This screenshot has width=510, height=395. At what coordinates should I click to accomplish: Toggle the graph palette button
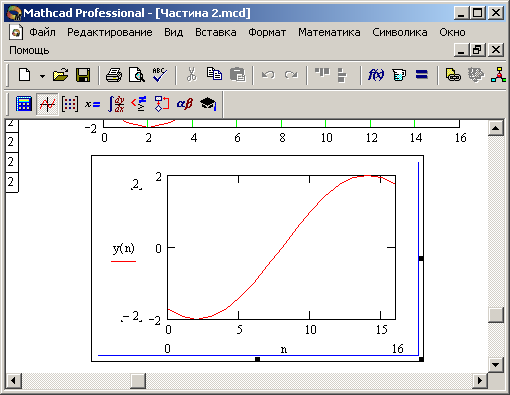(x=47, y=104)
